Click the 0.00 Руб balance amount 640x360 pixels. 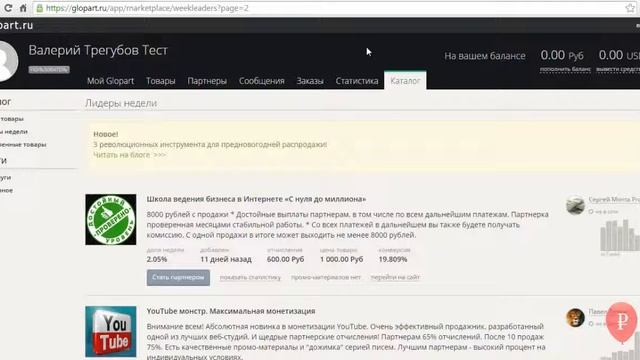pyautogui.click(x=562, y=55)
